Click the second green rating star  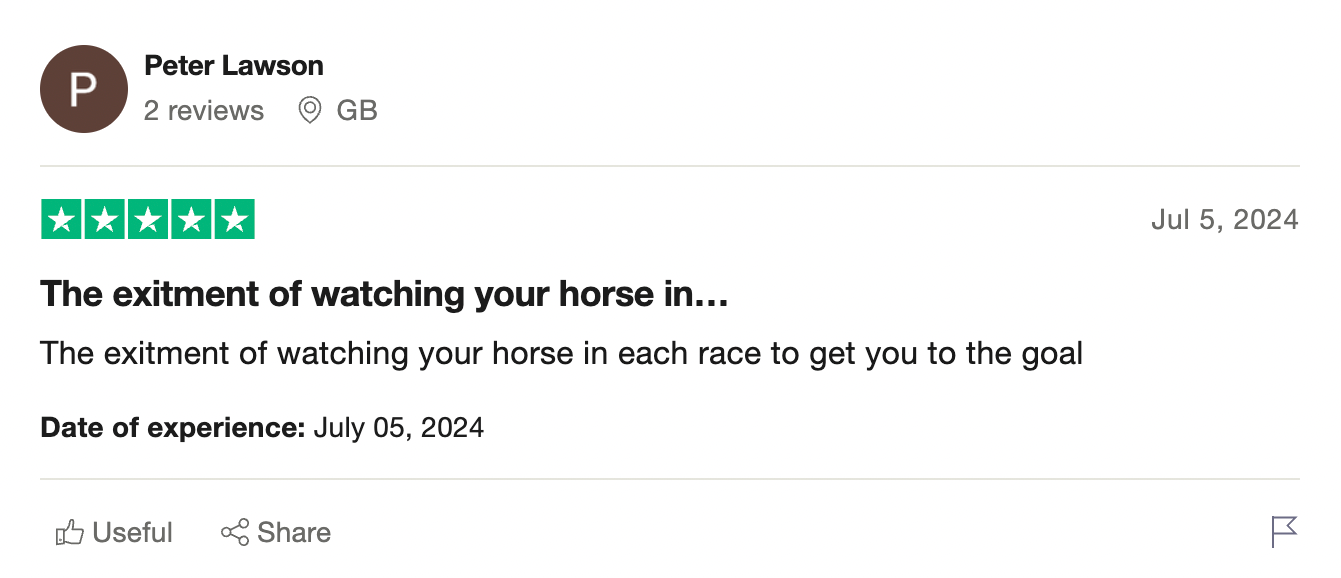coord(105,220)
